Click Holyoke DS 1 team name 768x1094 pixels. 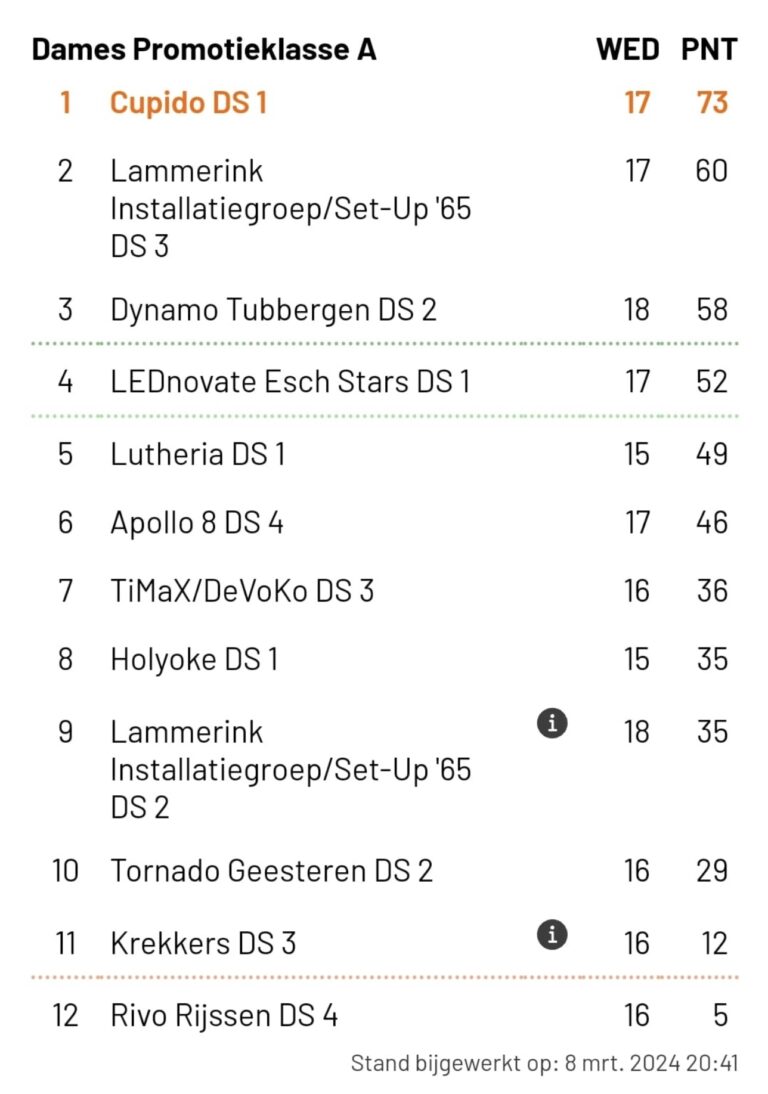pos(194,659)
